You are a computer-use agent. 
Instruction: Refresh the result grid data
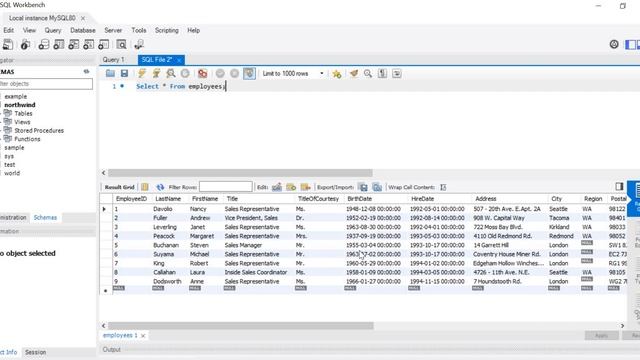(160, 187)
